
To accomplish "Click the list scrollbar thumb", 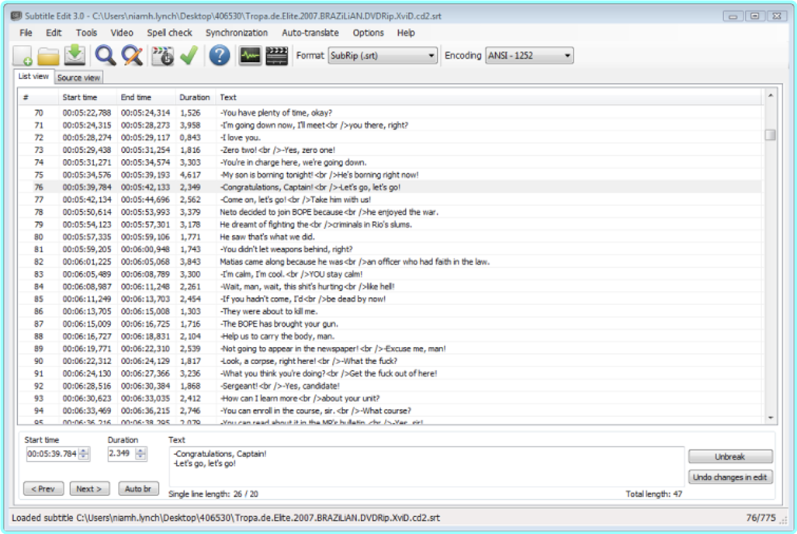I will (x=770, y=135).
